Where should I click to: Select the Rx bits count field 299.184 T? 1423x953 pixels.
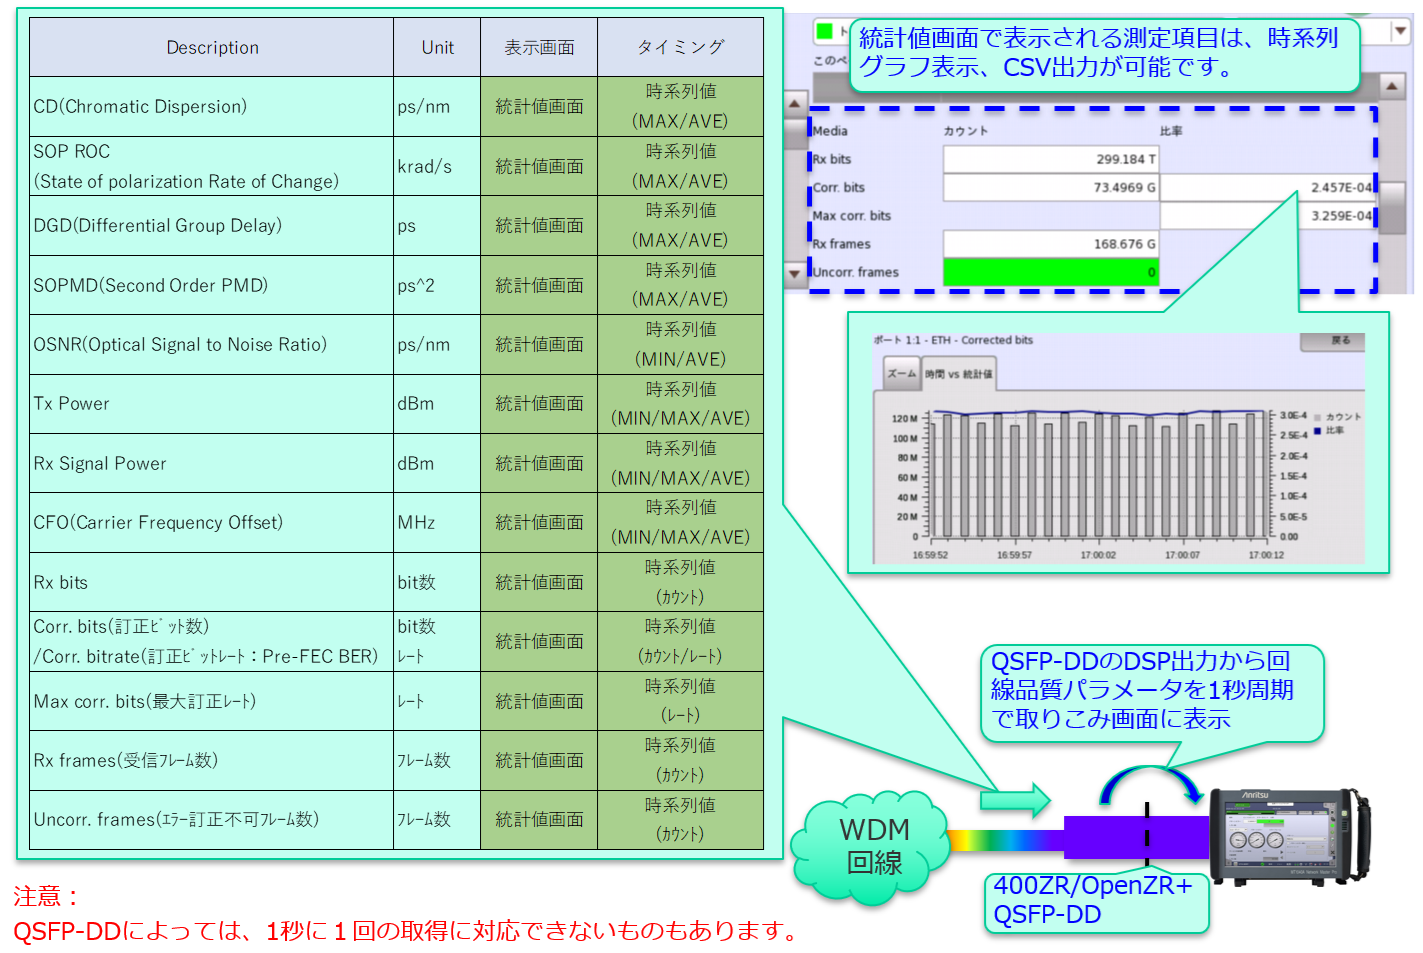tap(1051, 159)
